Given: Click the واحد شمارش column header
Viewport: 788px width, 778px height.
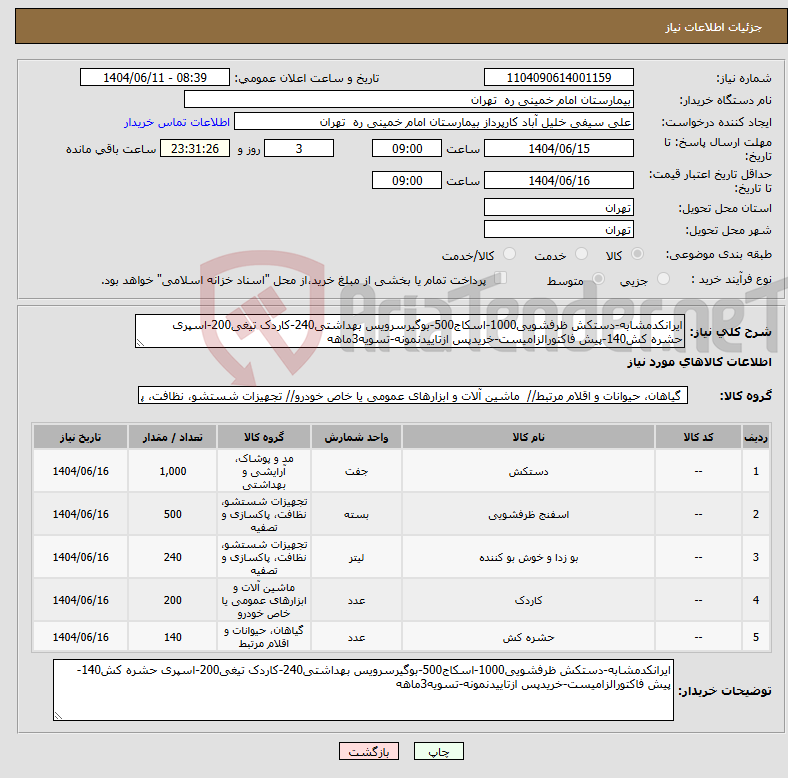Looking at the screenshot, I should point(356,437).
